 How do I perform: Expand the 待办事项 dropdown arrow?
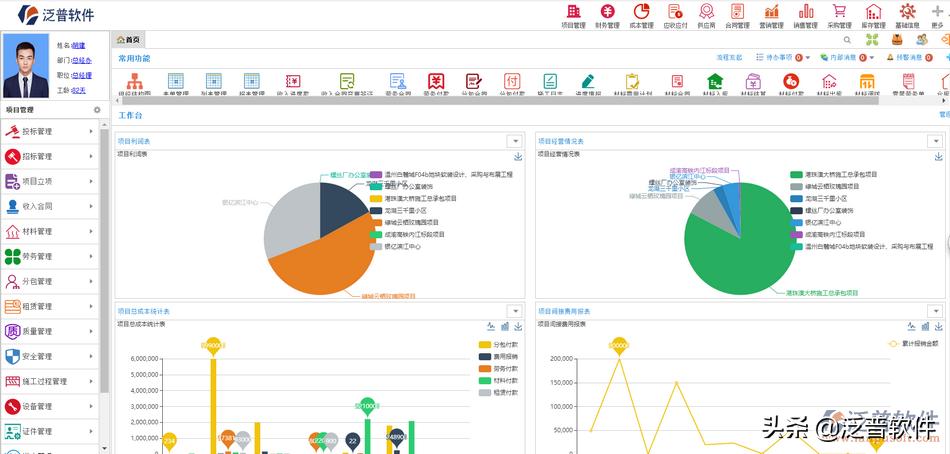807,58
